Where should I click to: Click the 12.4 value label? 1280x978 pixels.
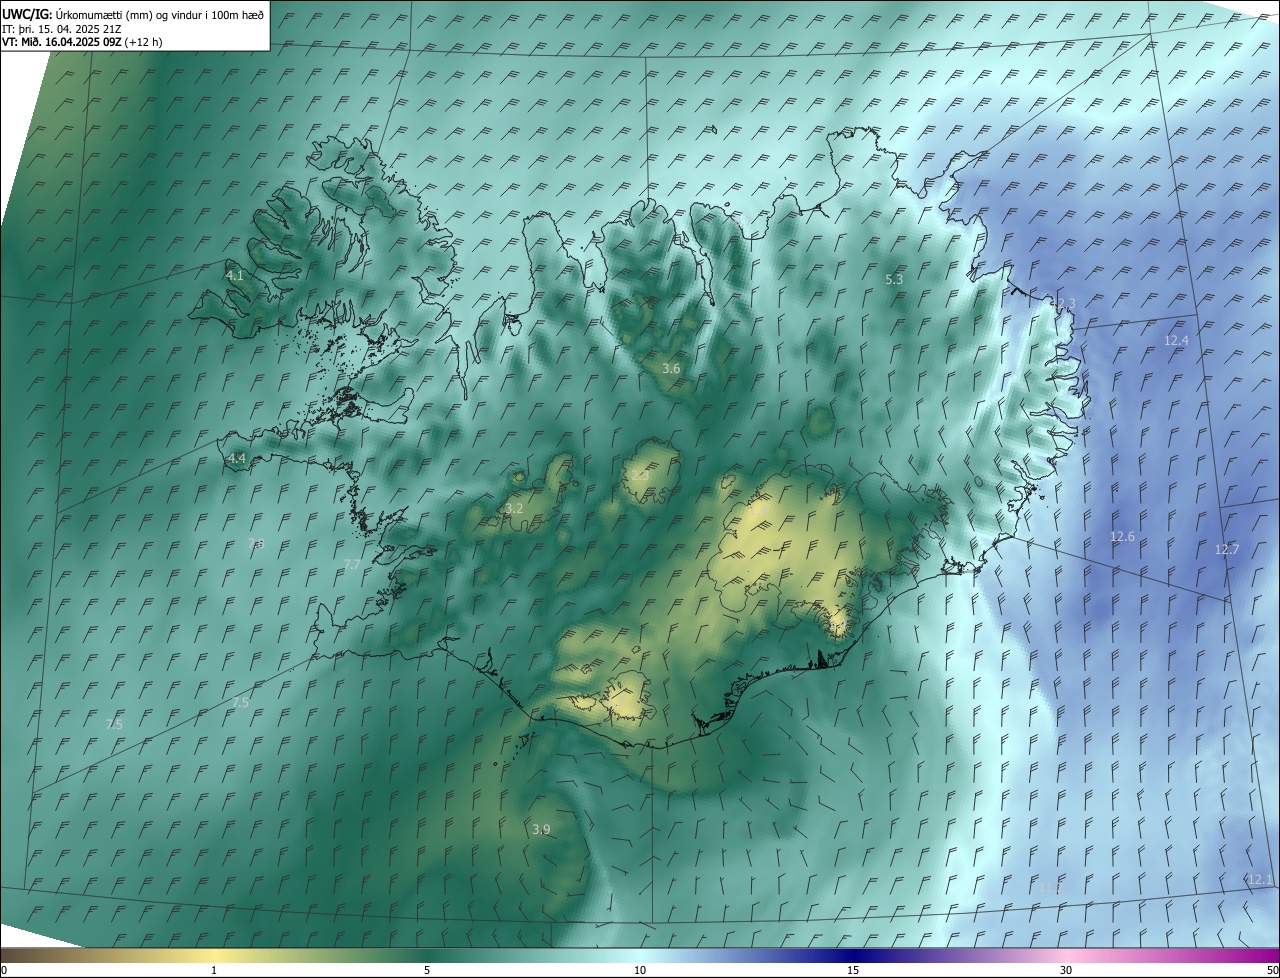coord(1176,341)
